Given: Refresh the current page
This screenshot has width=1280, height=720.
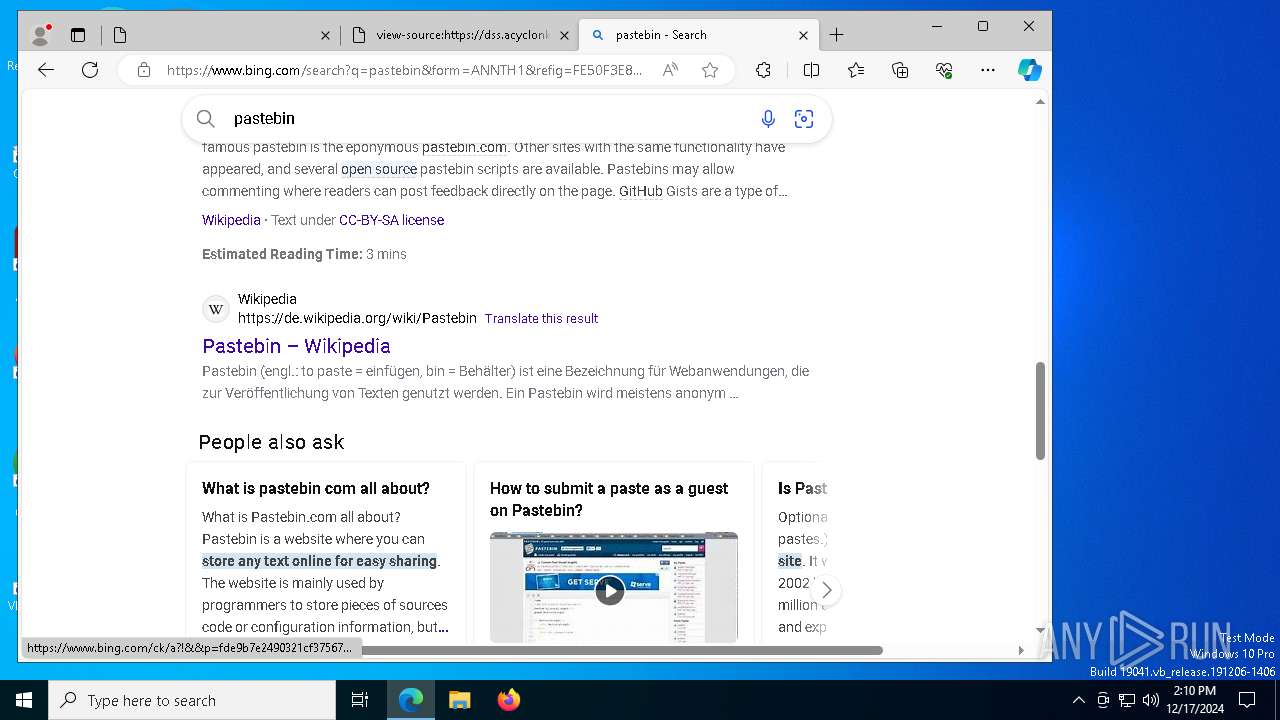Looking at the screenshot, I should tap(90, 70).
